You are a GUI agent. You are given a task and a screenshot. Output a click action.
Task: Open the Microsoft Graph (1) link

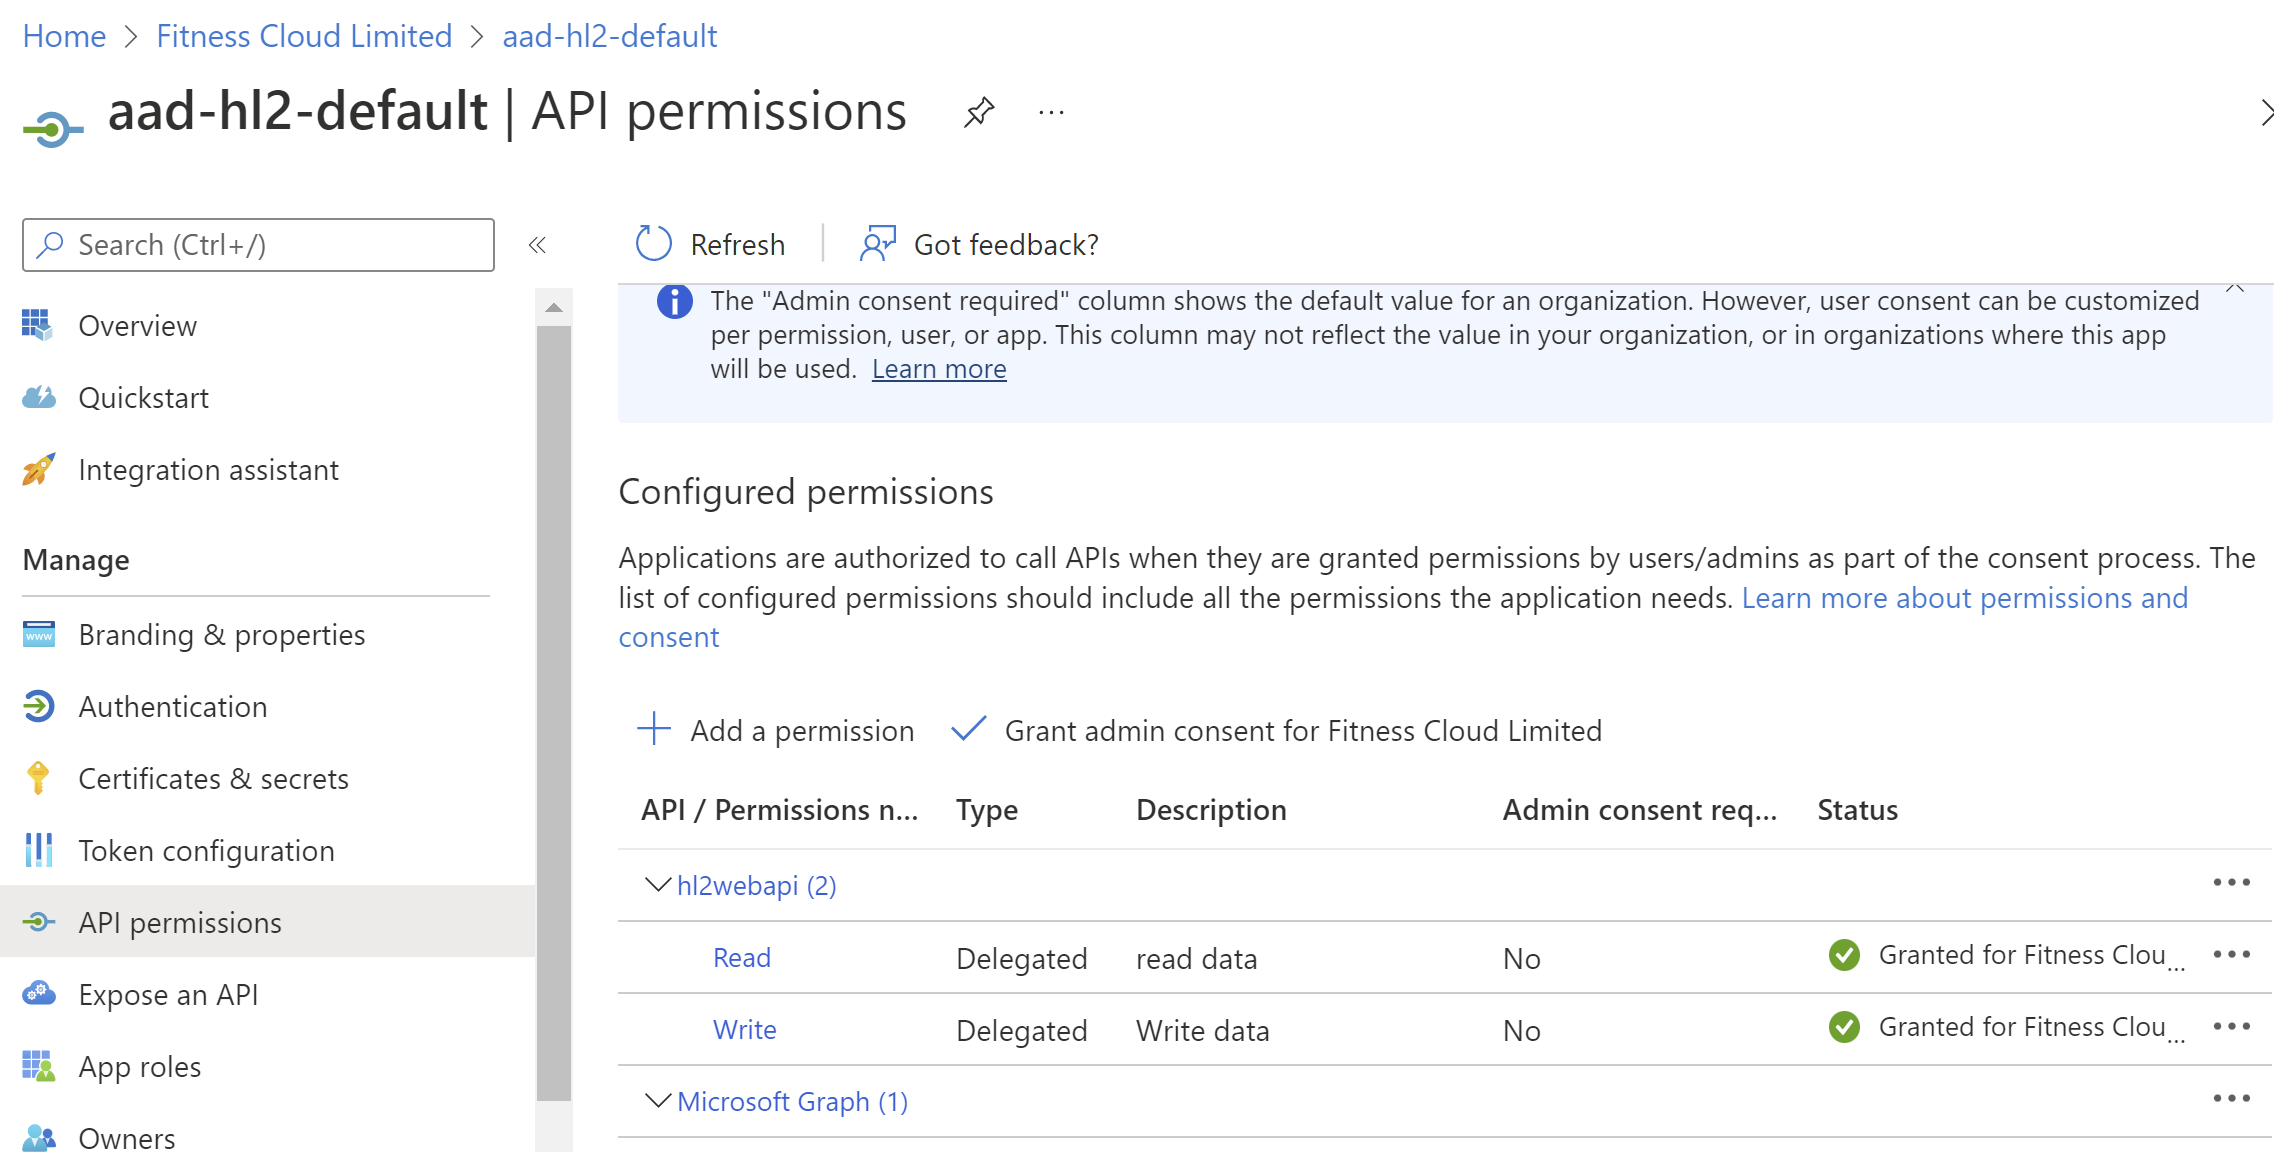pos(793,1102)
